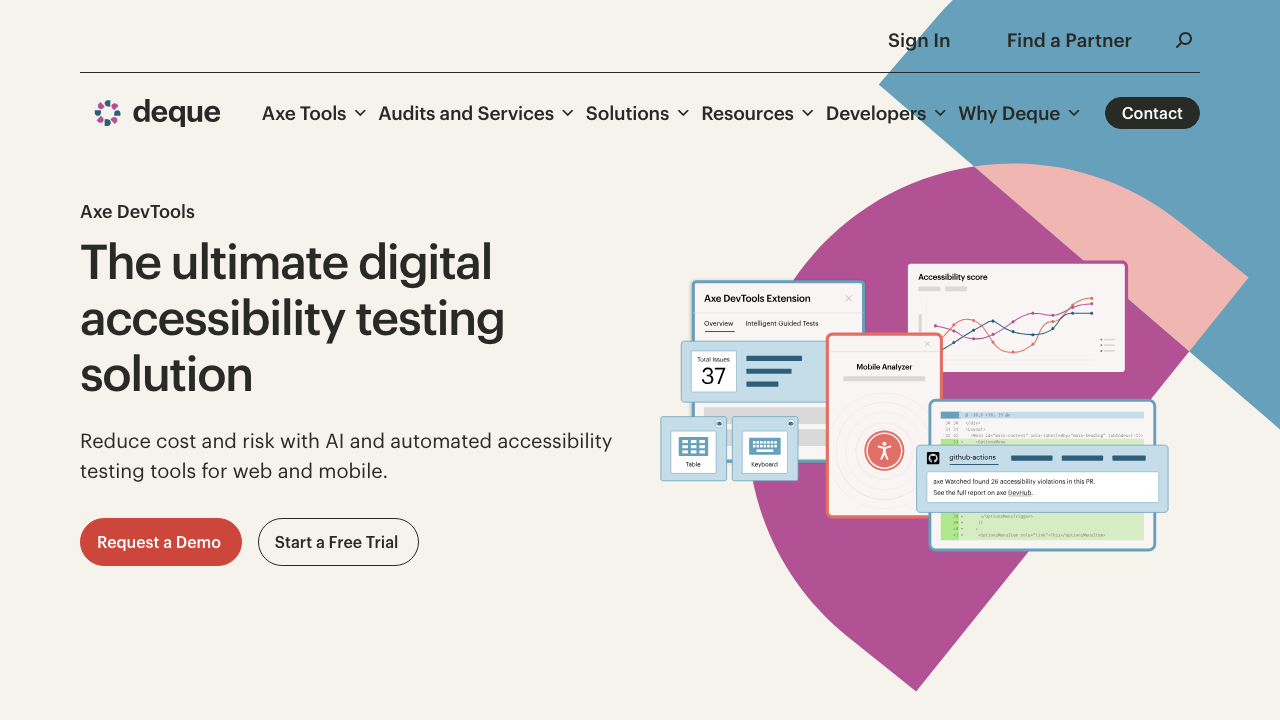The height and width of the screenshot is (720, 1280).
Task: Click the Total Issues 37 card
Action: (713, 371)
